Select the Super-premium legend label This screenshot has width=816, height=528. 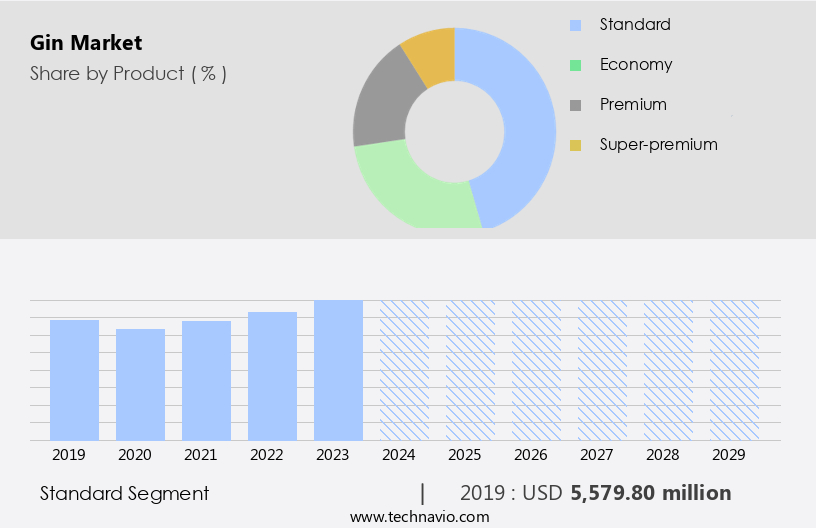(658, 144)
